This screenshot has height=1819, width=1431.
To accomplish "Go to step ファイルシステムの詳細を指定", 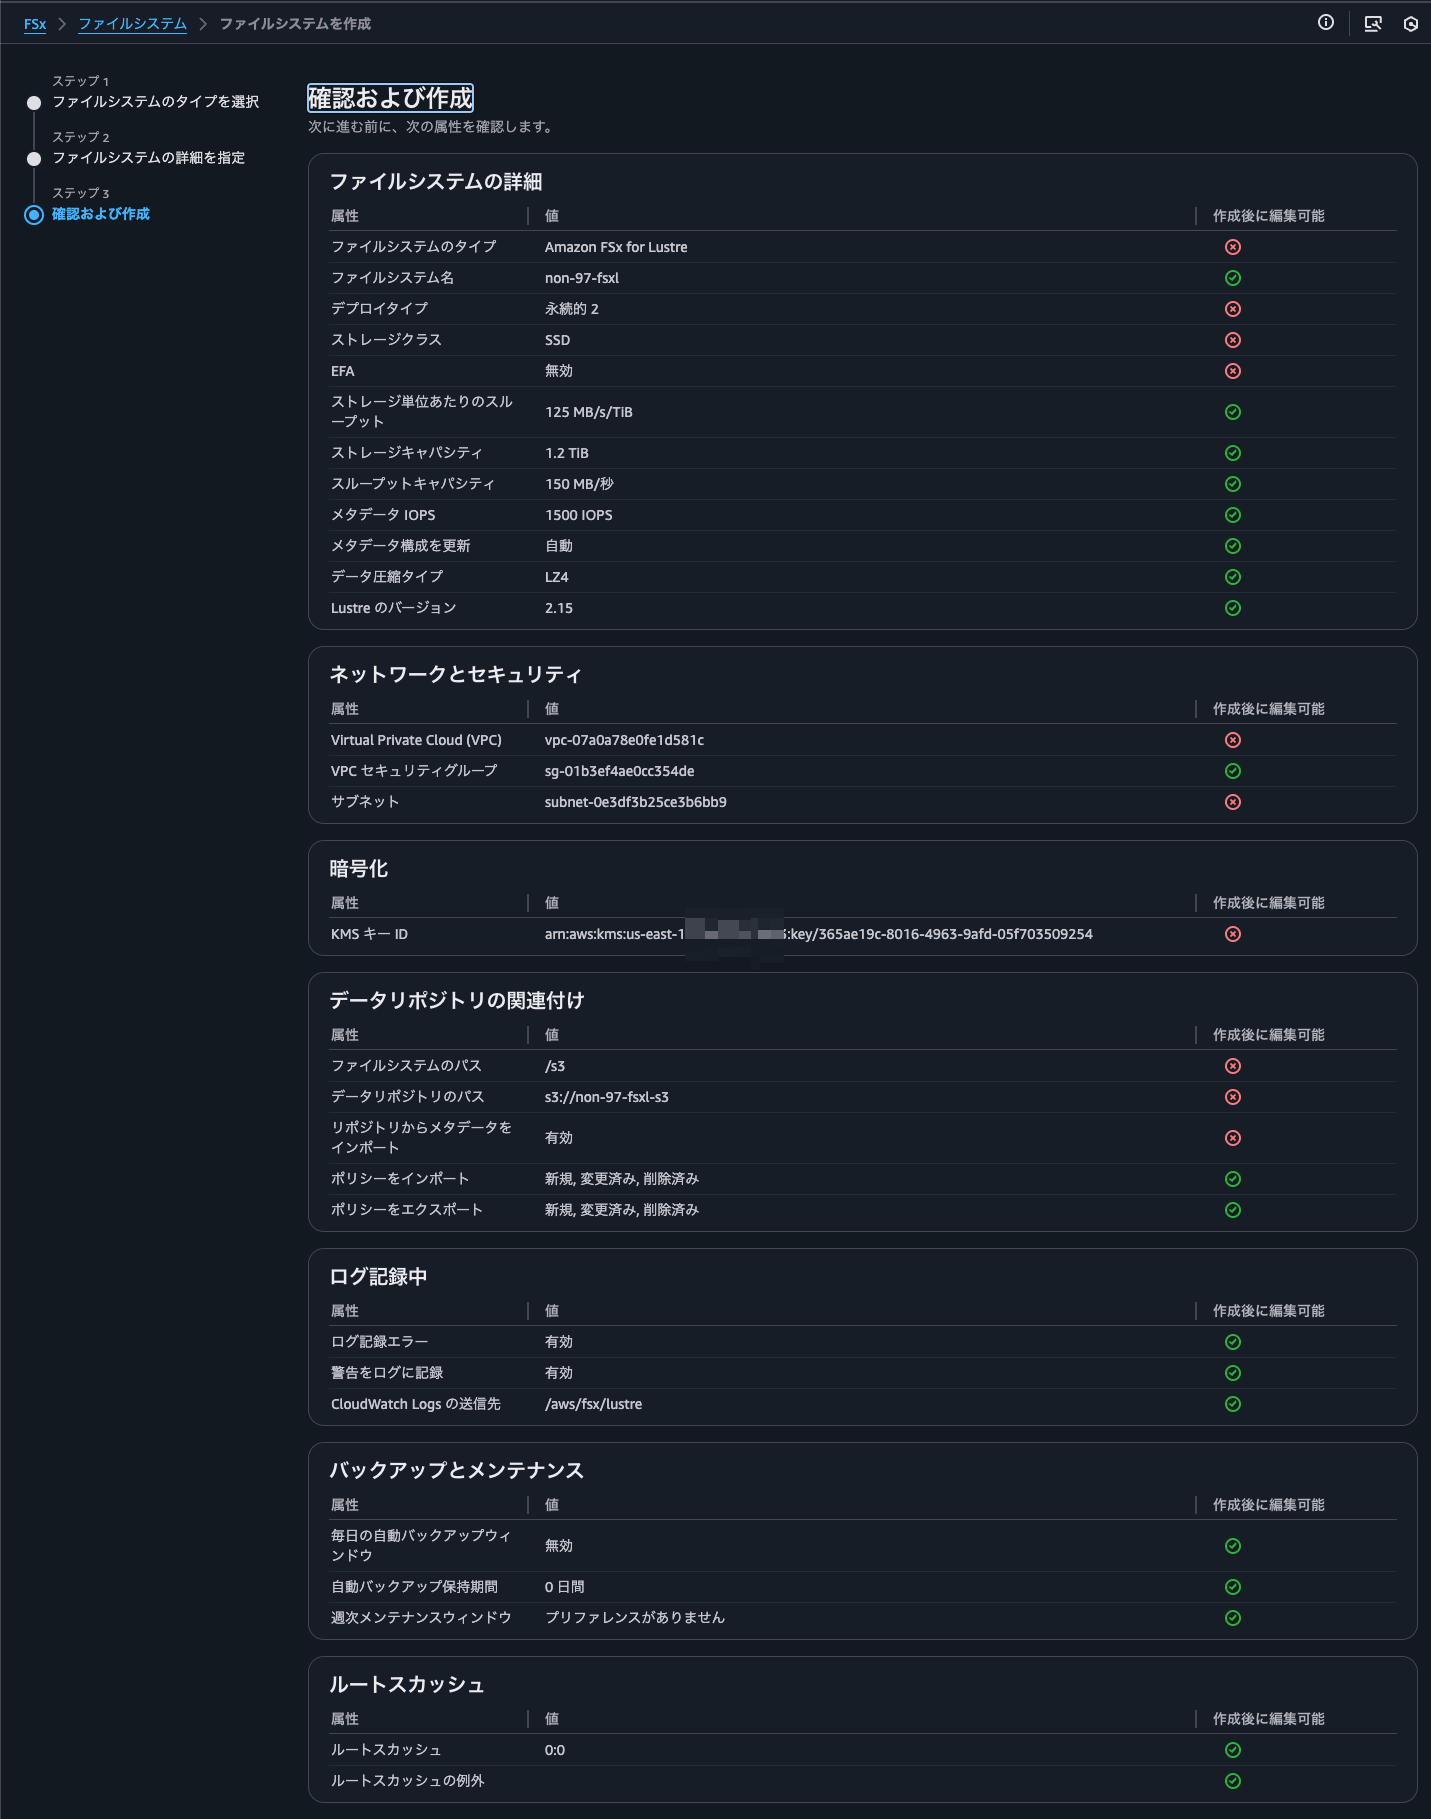I will point(149,158).
